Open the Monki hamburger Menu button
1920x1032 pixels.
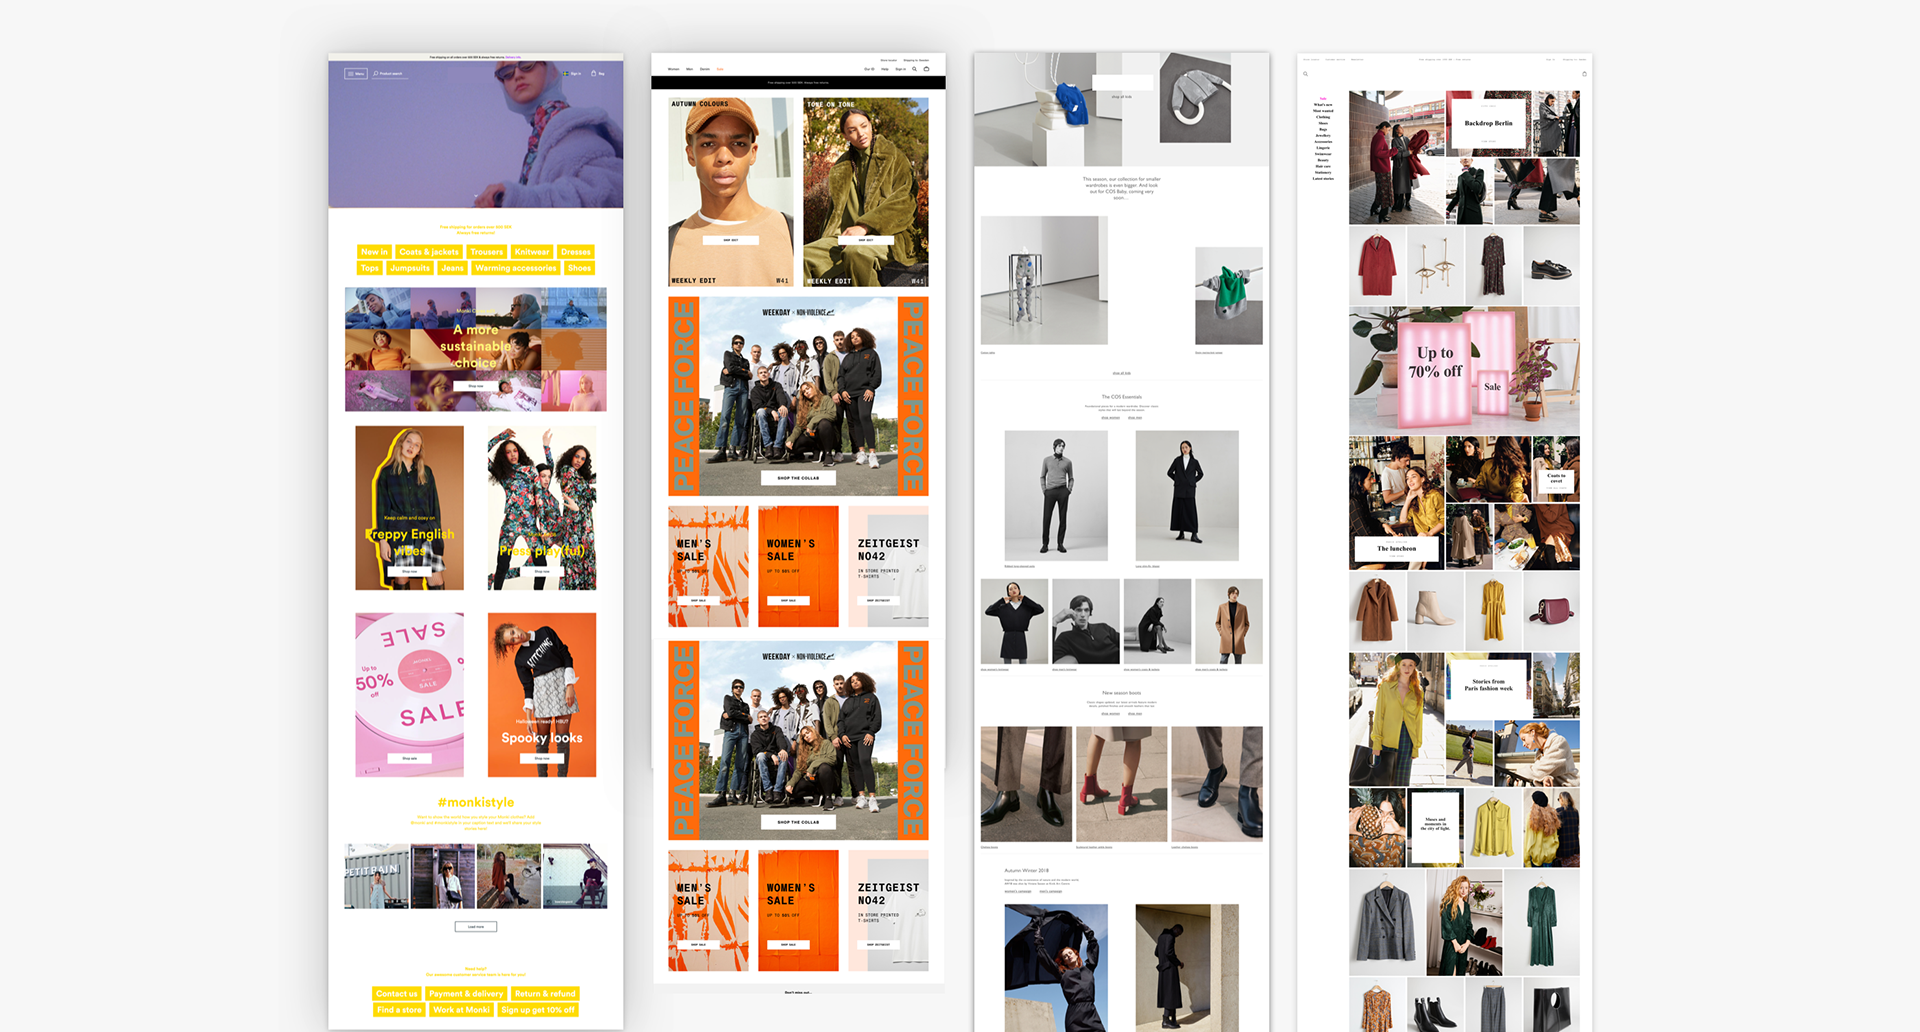[x=356, y=74]
